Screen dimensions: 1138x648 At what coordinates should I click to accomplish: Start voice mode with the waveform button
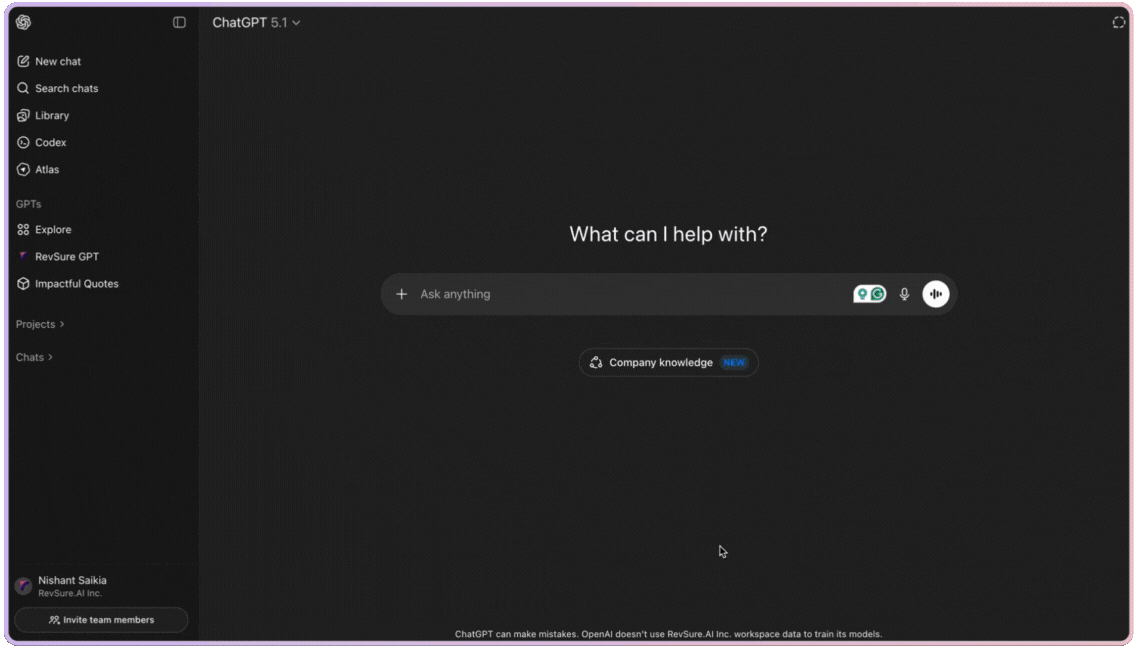(x=936, y=294)
